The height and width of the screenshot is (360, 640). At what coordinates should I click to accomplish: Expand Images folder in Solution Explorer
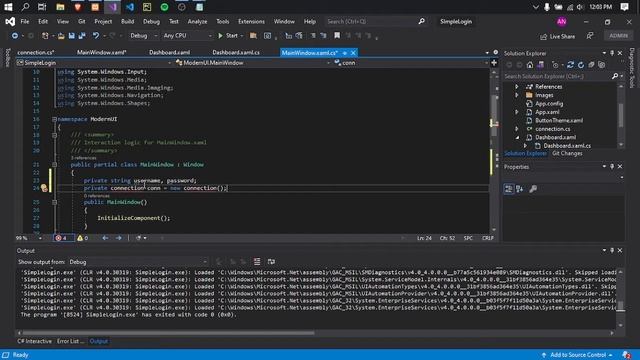(517, 95)
